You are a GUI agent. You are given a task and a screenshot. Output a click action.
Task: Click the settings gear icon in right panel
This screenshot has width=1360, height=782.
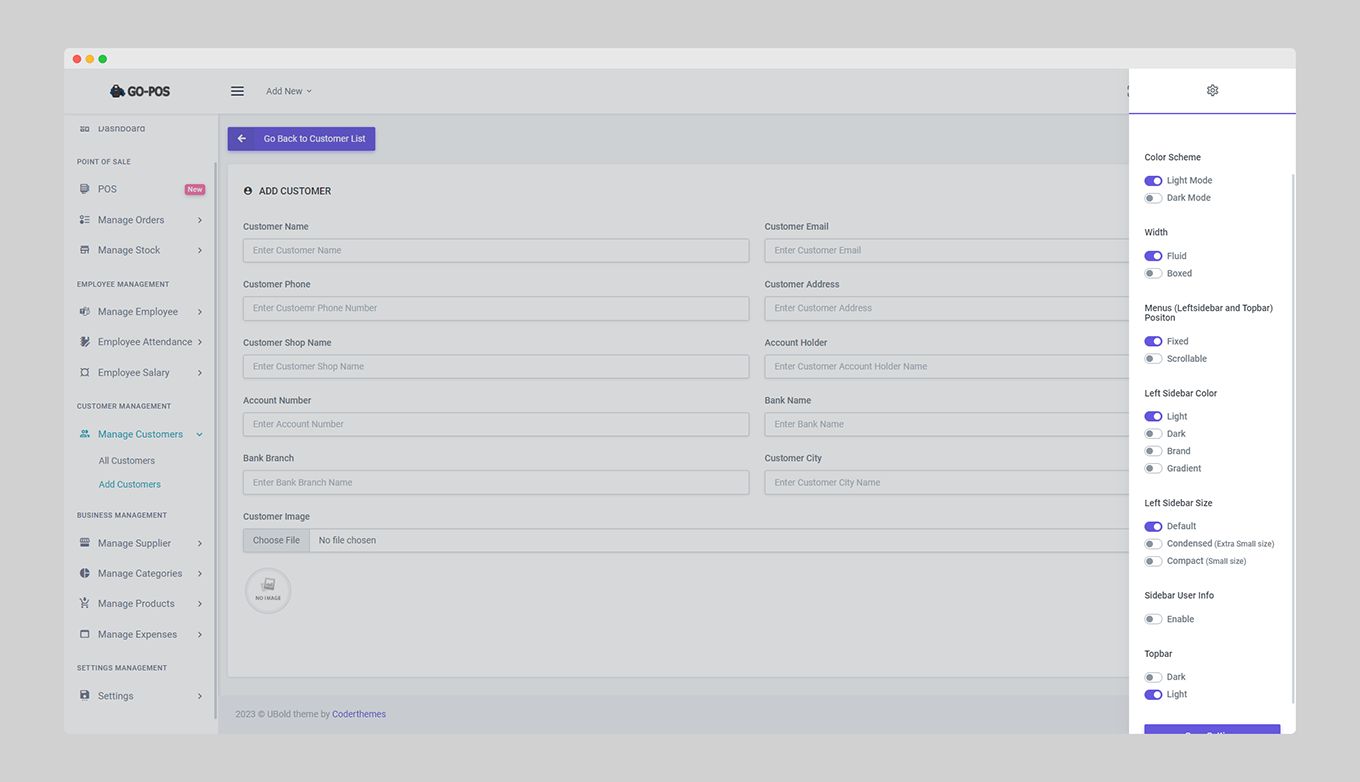coord(1212,90)
